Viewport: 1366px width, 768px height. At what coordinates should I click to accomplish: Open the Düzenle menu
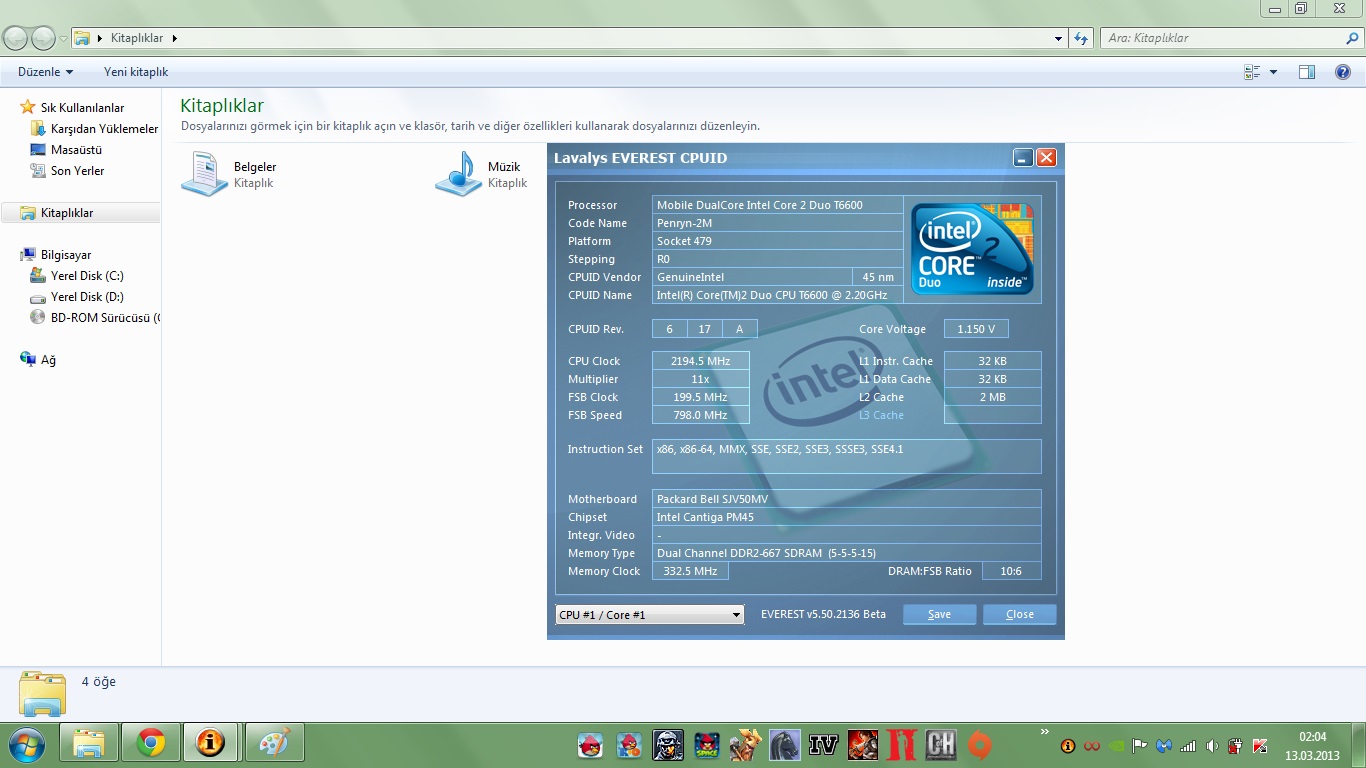[x=46, y=72]
